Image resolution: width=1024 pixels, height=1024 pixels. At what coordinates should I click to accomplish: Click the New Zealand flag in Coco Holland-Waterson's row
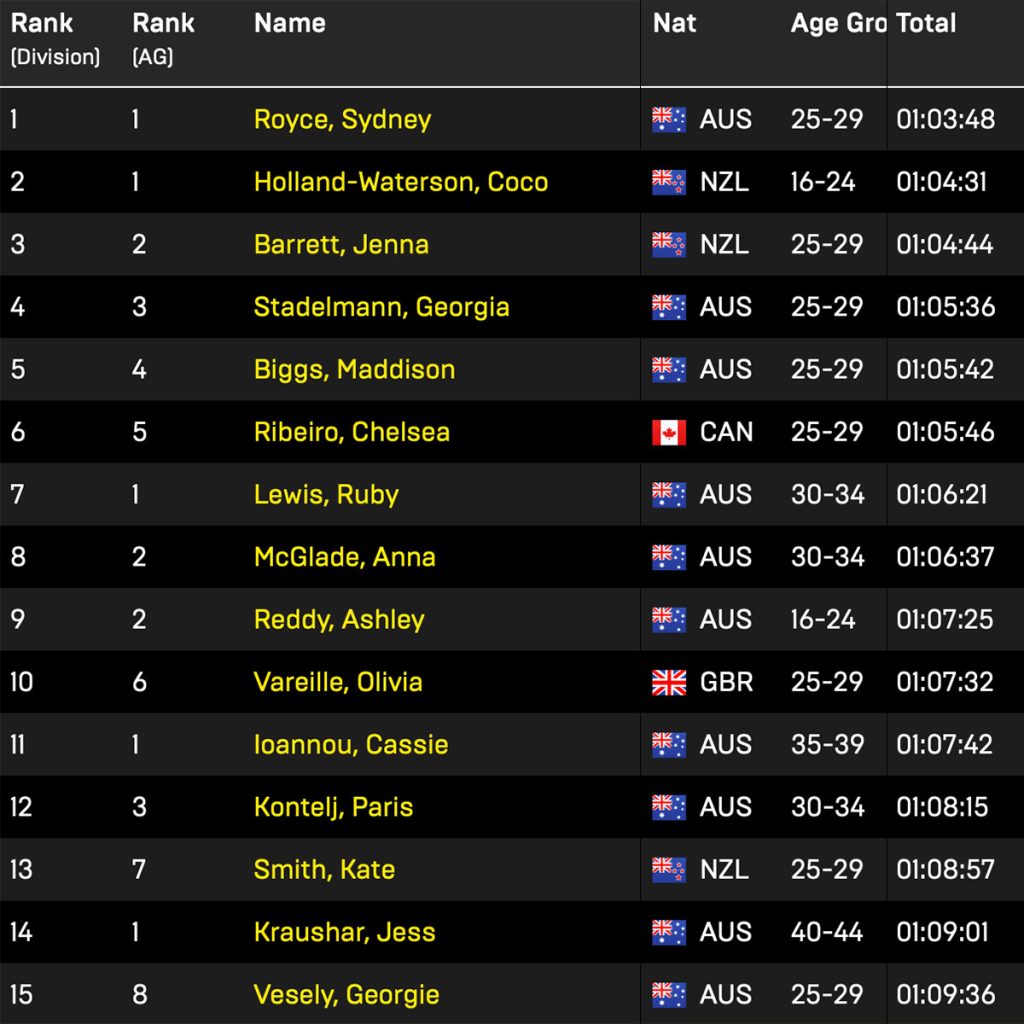669,182
